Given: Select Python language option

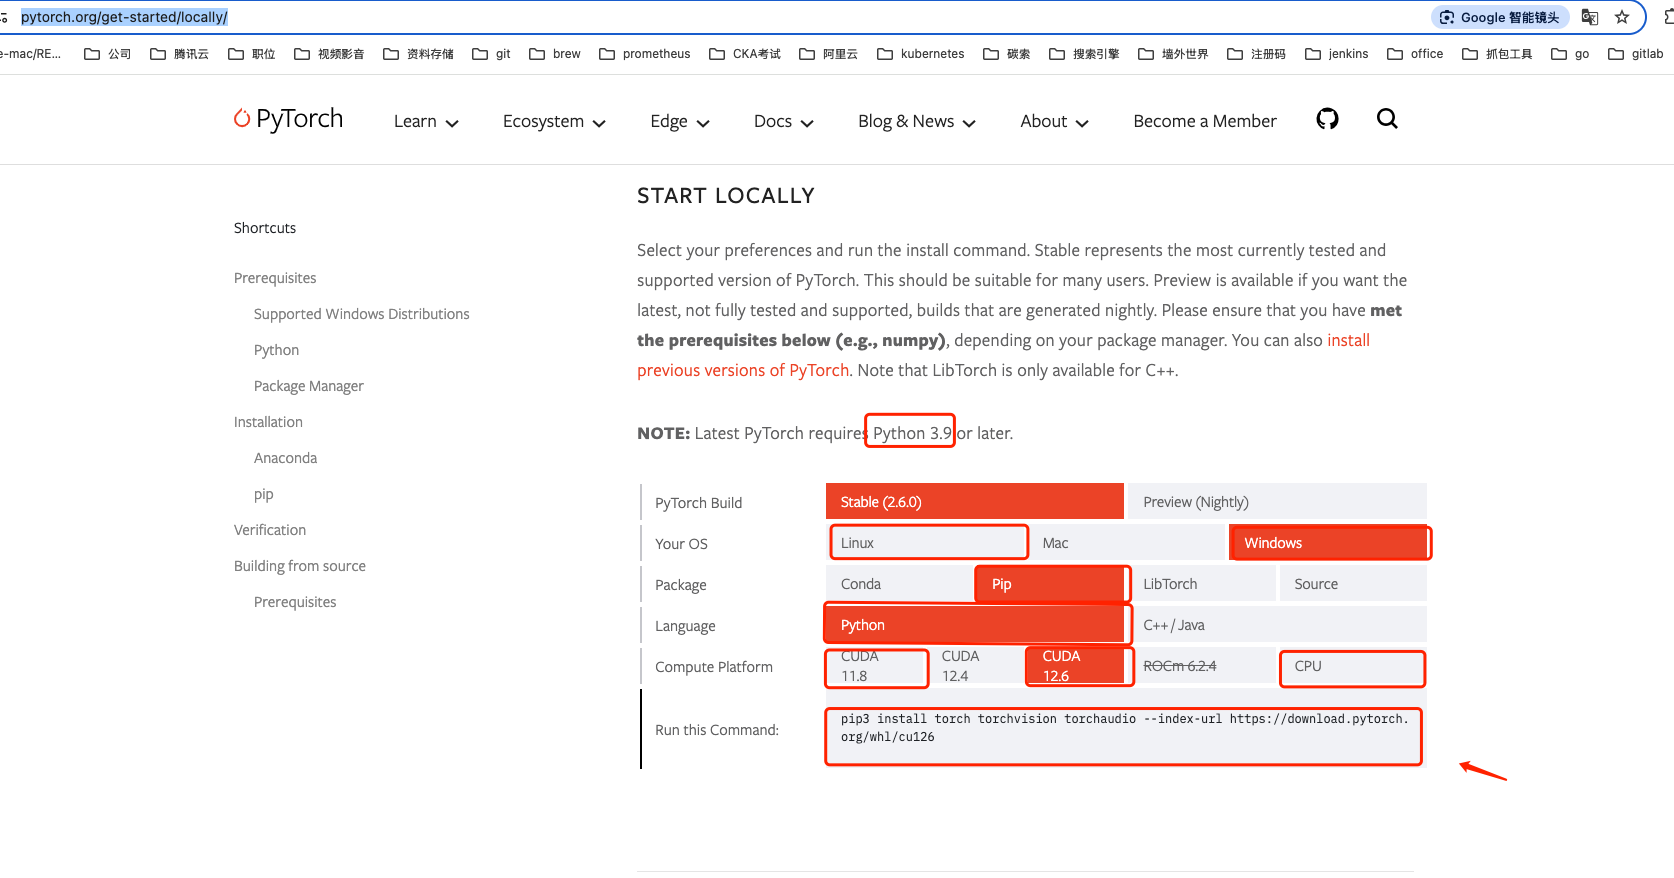Looking at the screenshot, I should point(975,624).
